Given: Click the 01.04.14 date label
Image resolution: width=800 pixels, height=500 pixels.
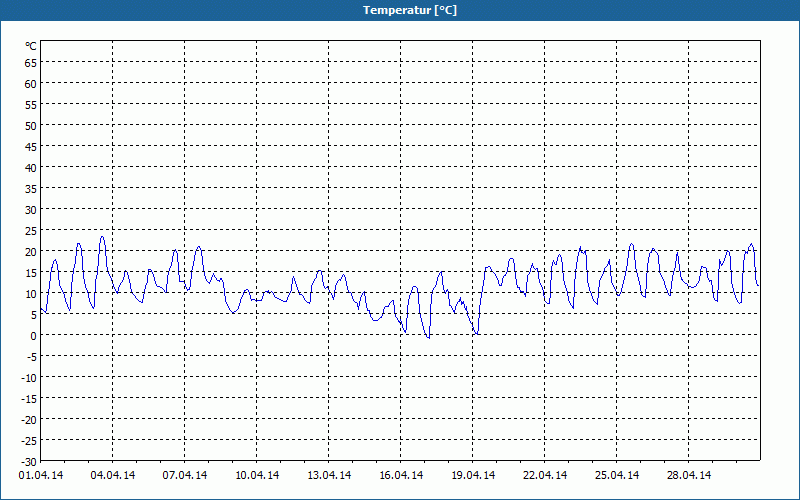Looking at the screenshot, I should click(41, 475).
